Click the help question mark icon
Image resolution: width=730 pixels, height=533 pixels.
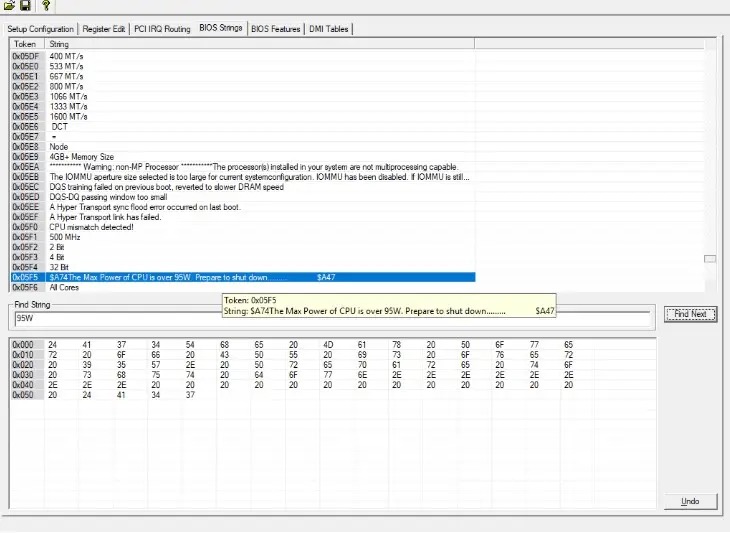[46, 5]
